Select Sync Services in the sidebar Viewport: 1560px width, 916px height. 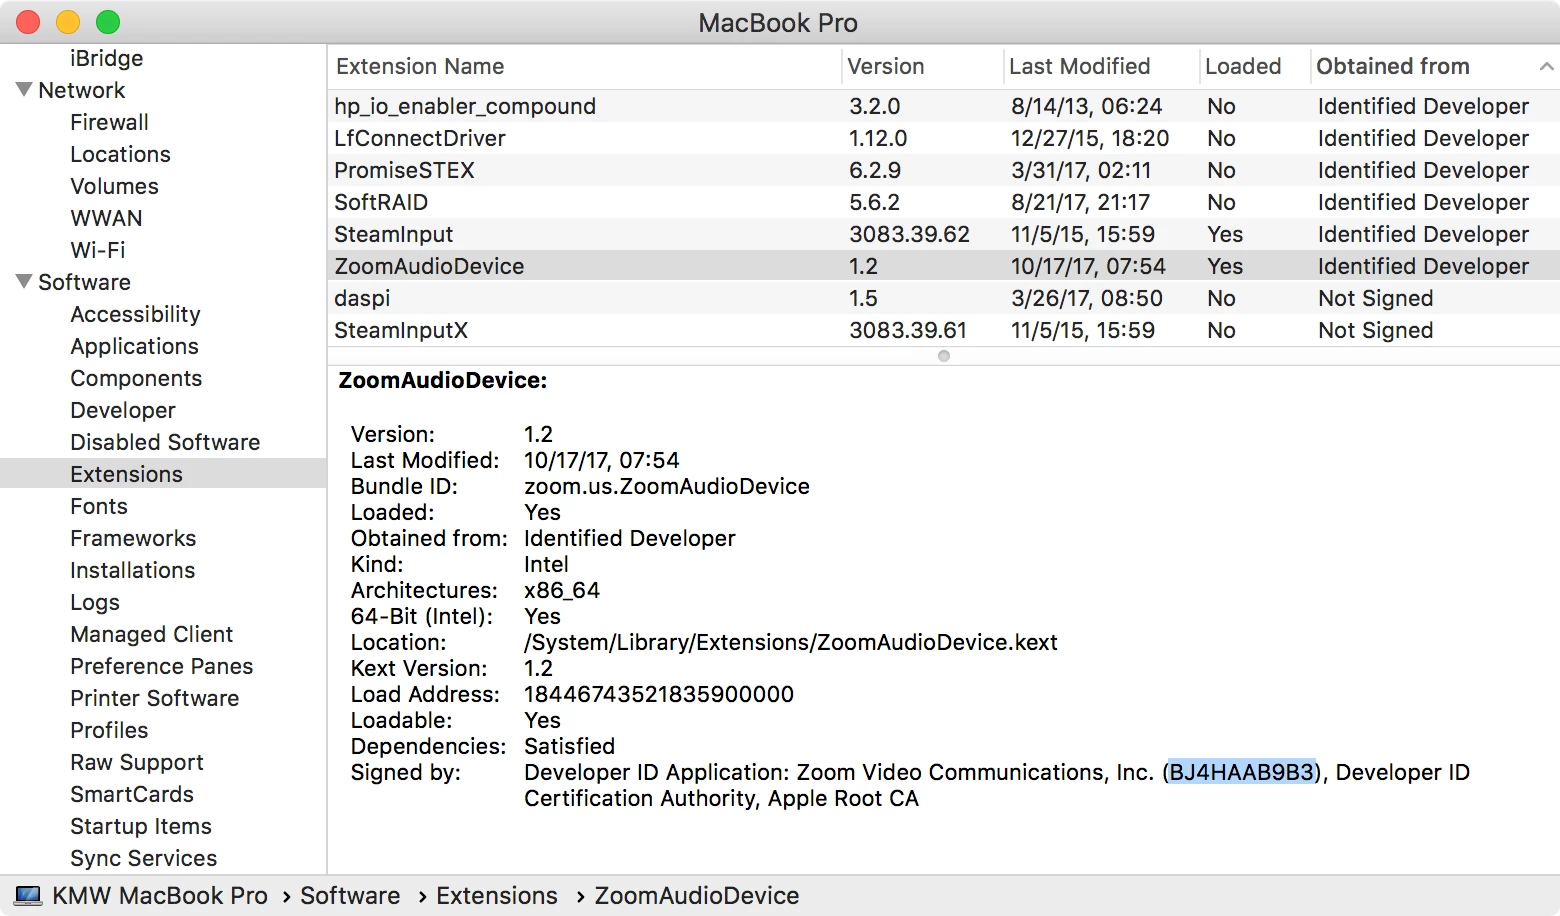tap(143, 858)
